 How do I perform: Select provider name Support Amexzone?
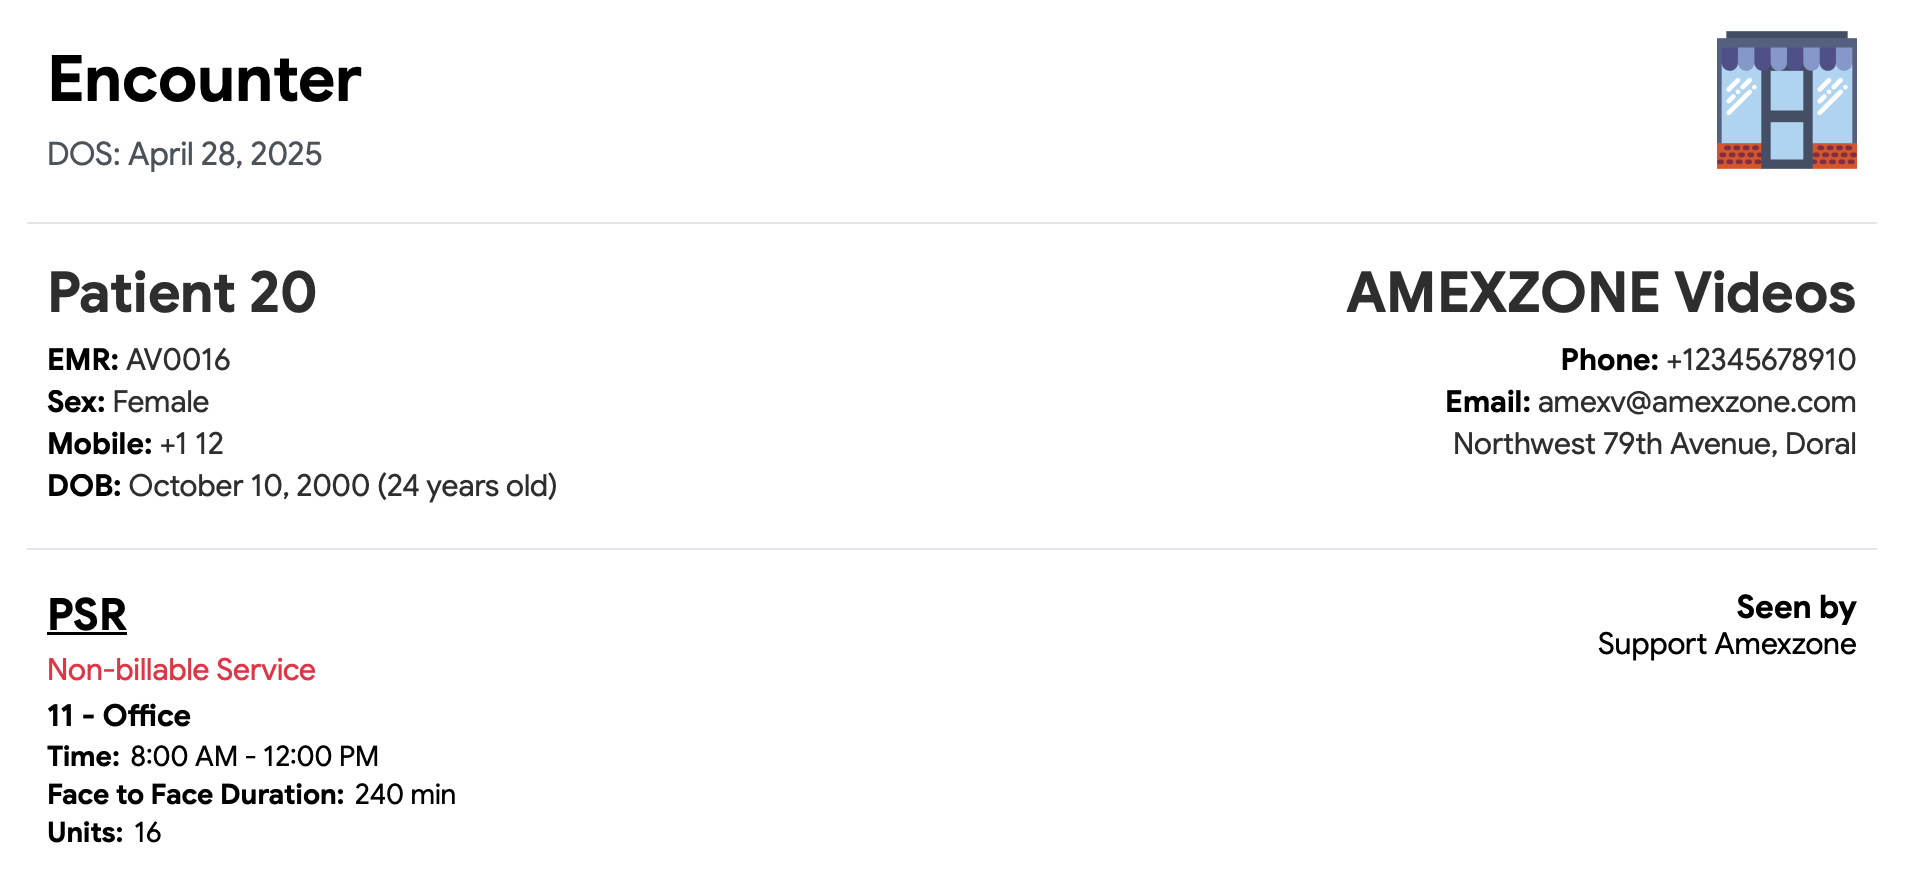(1726, 644)
